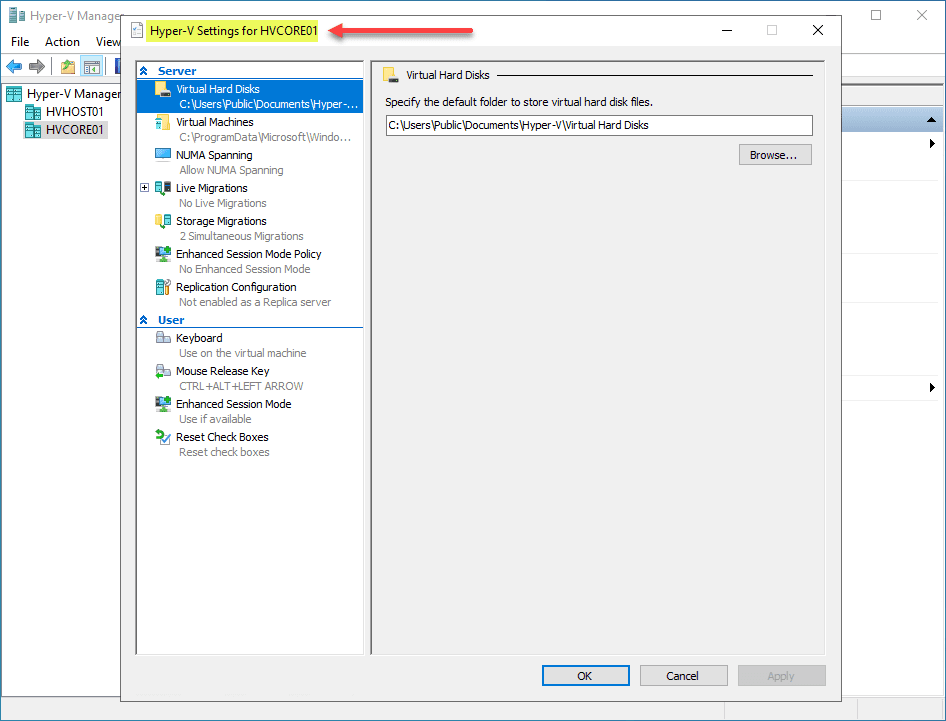Image resolution: width=946 pixels, height=721 pixels.
Task: Click the HVCORE01 server icon in tree
Action: click(x=33, y=130)
